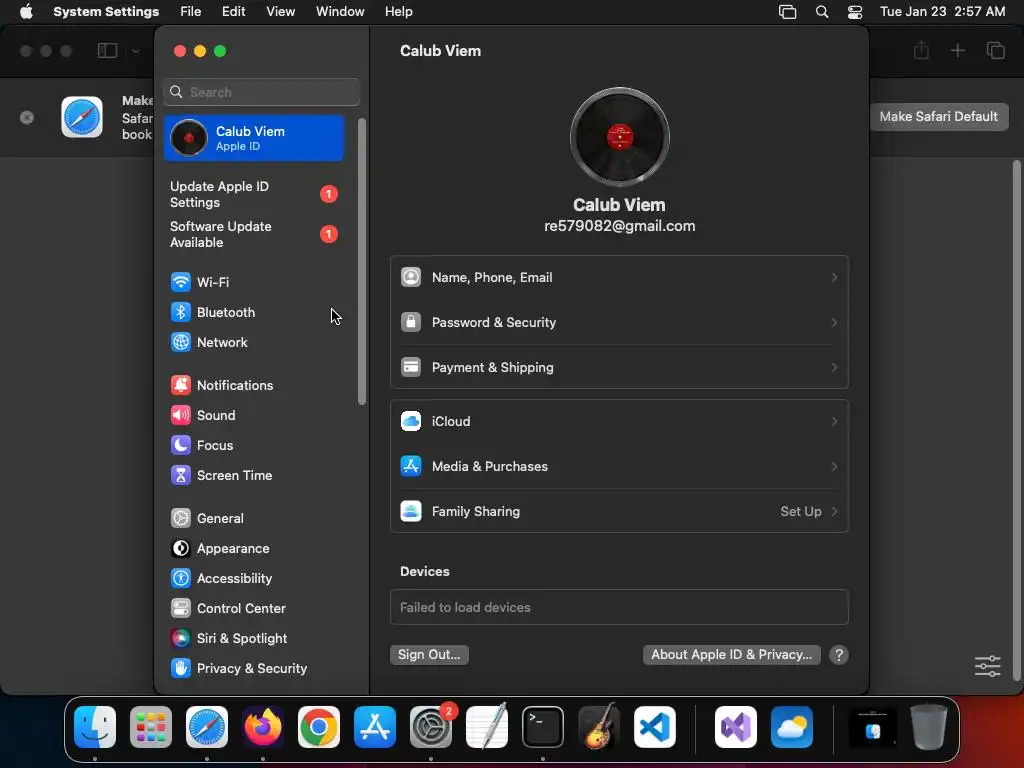Launch Visual Studio Code from Dock
This screenshot has height=768, width=1024.
tap(655, 727)
